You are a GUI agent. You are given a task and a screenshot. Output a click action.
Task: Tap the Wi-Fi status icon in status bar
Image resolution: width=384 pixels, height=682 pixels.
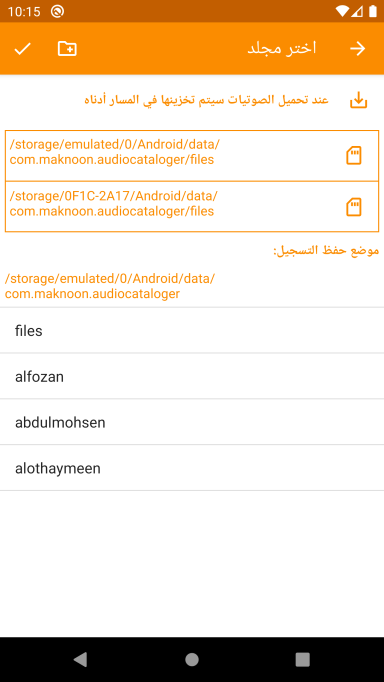click(x=342, y=11)
